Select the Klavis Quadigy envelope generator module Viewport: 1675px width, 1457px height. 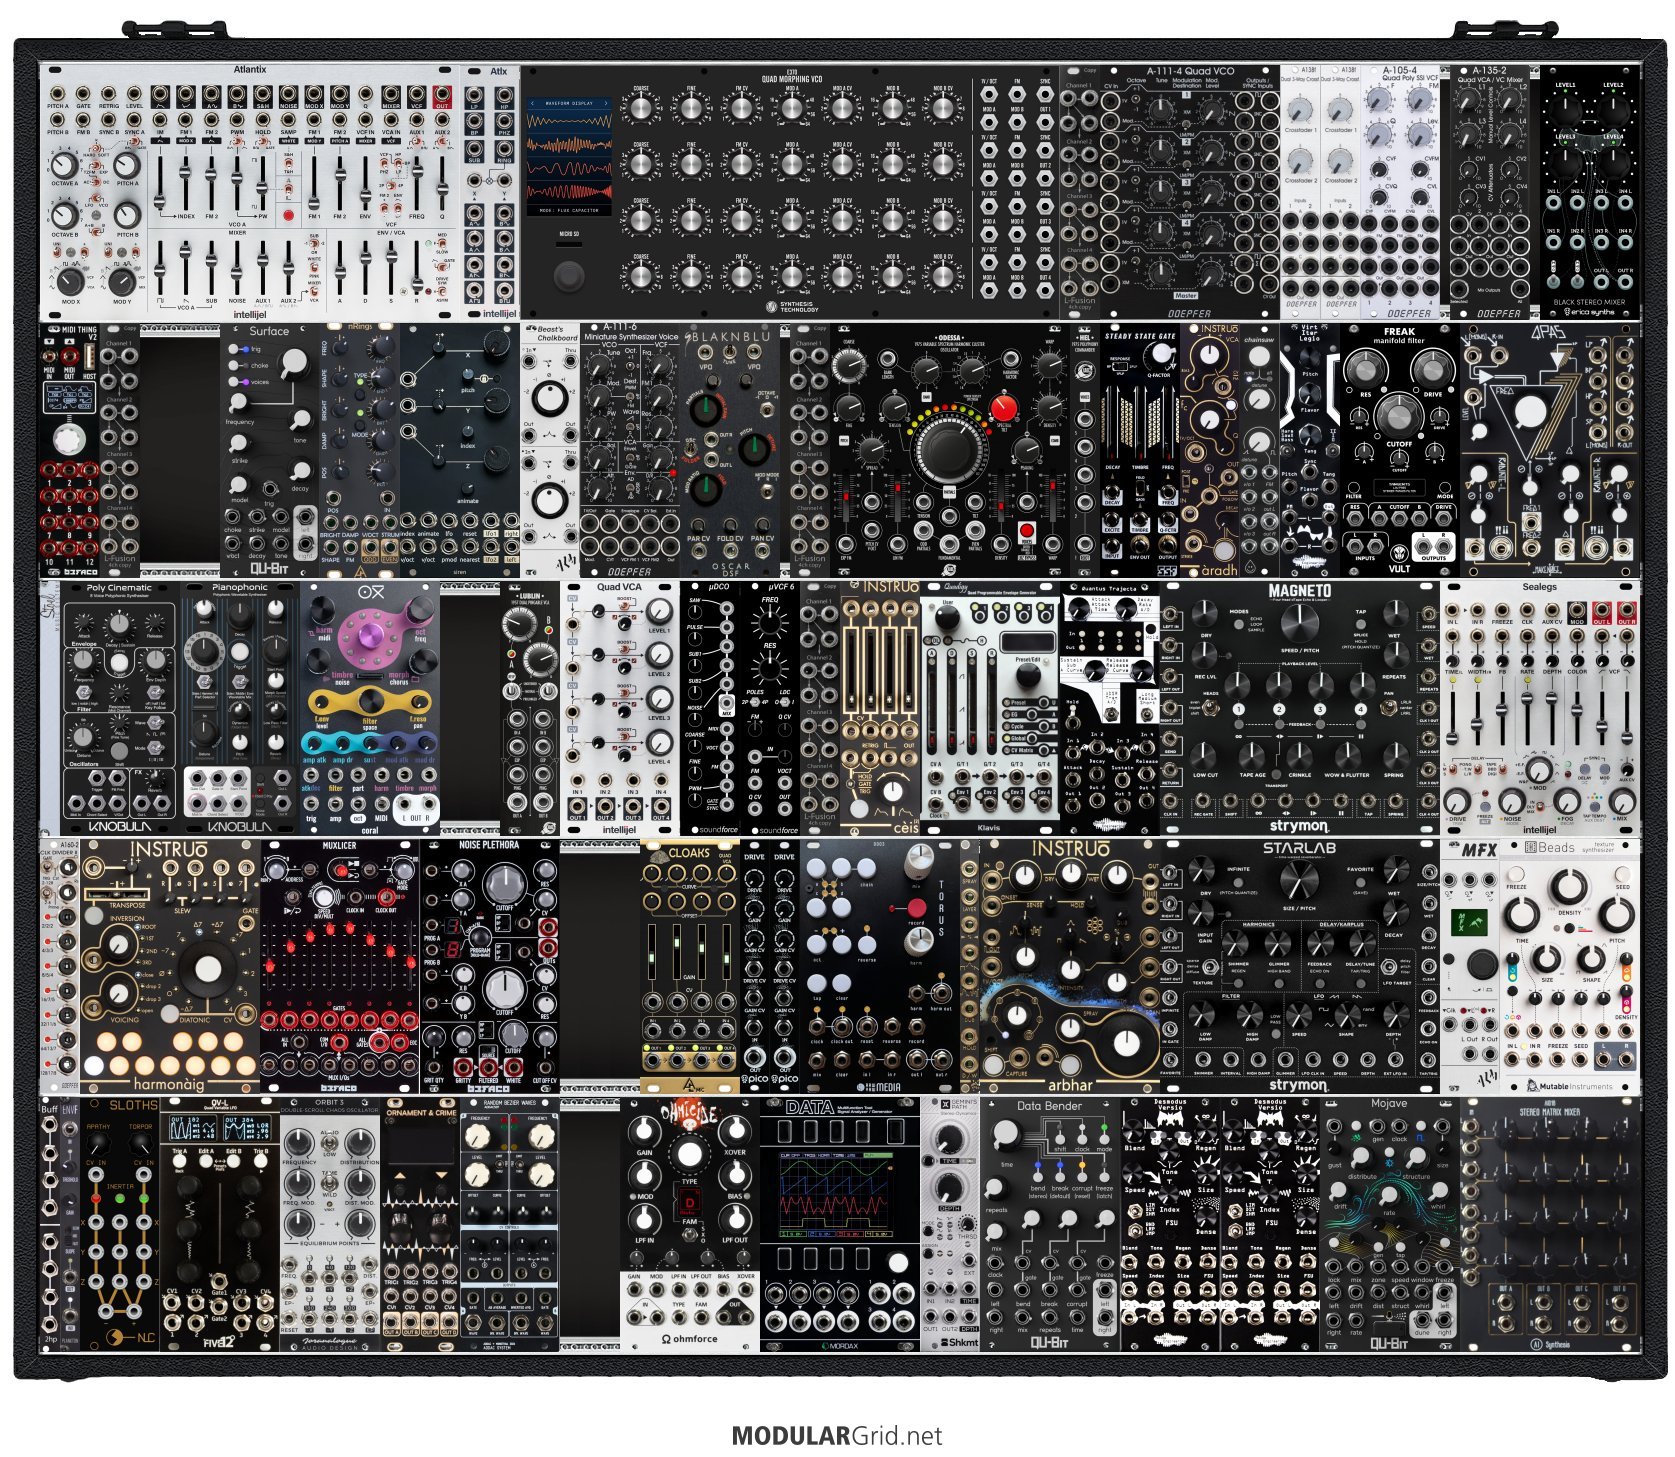tap(990, 708)
